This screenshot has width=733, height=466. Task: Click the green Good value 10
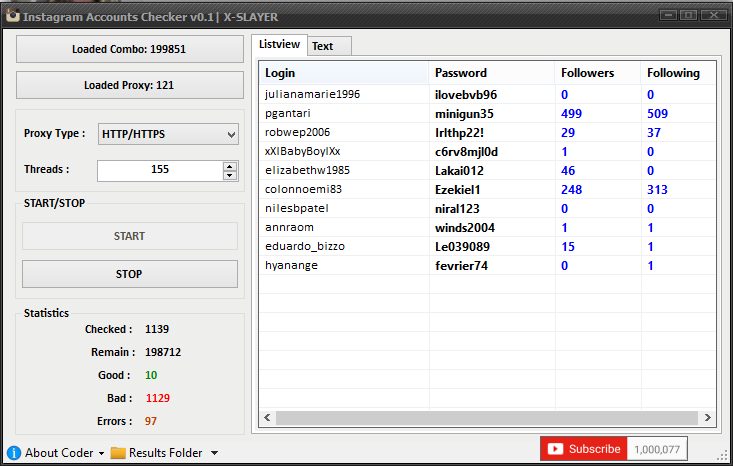coord(151,375)
